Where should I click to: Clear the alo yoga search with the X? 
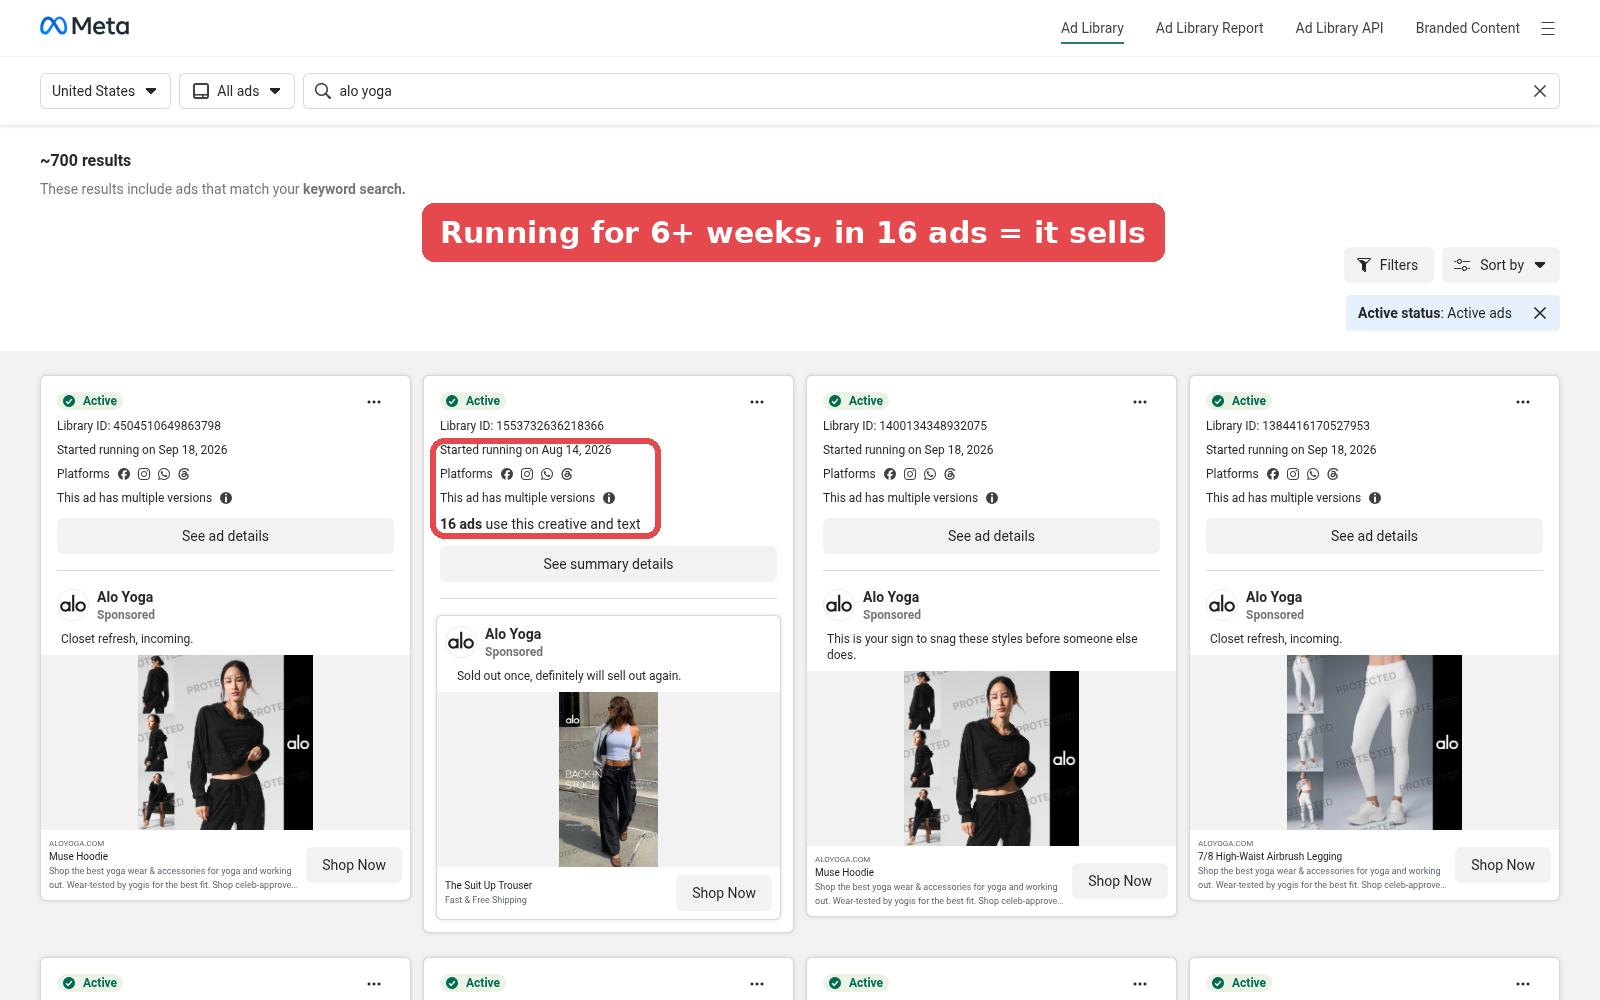pyautogui.click(x=1540, y=91)
